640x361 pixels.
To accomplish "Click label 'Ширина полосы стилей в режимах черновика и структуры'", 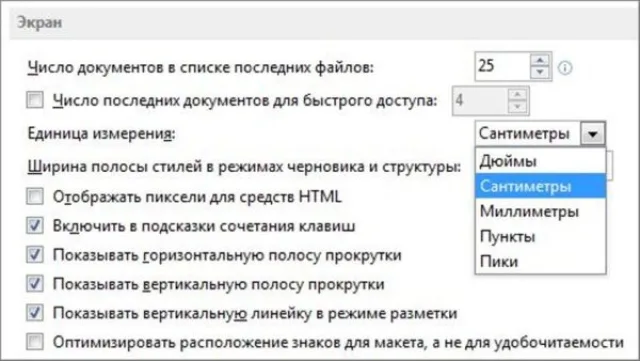I will tap(244, 167).
